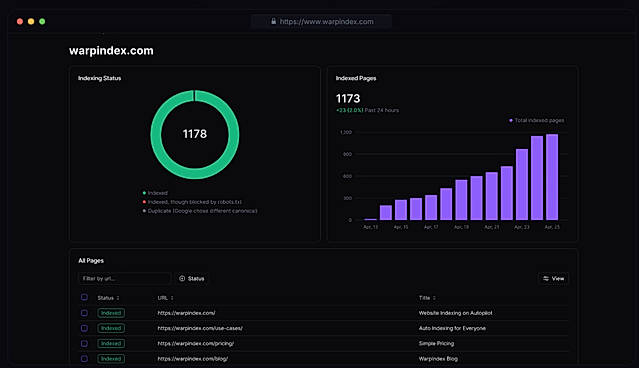Click title 'Website Indexing on Autopilot'
The image size is (639, 368).
(x=455, y=313)
